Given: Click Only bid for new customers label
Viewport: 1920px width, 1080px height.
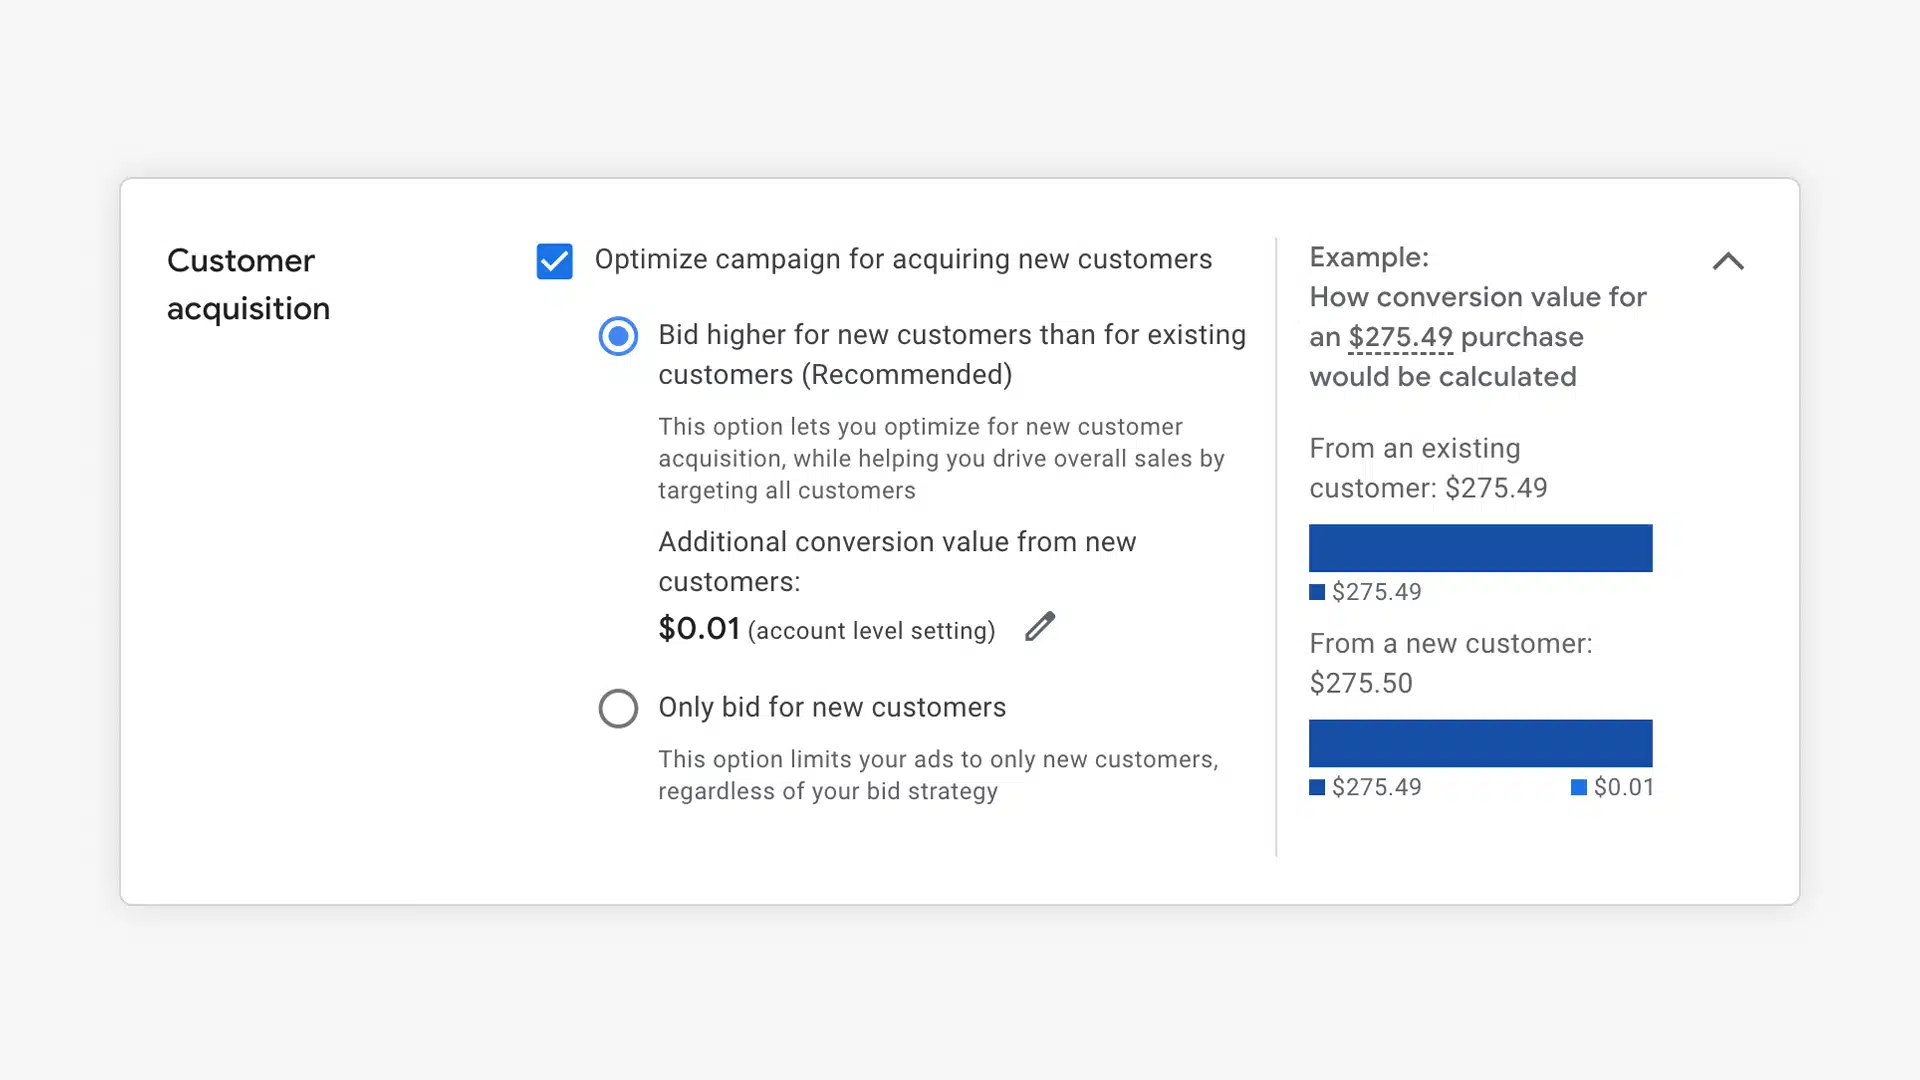Looking at the screenshot, I should 831,707.
